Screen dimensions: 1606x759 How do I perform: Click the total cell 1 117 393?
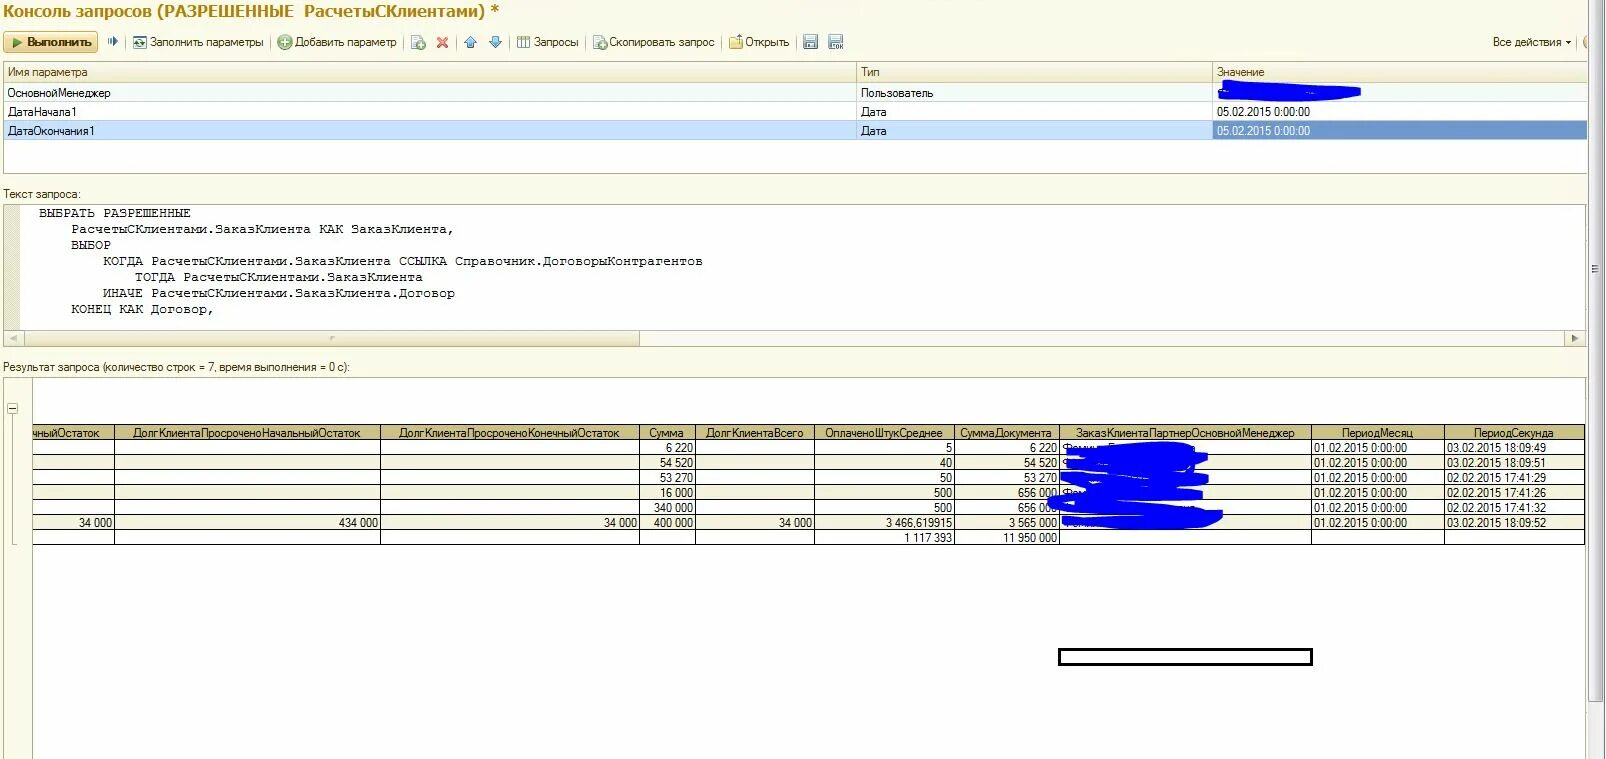point(884,538)
